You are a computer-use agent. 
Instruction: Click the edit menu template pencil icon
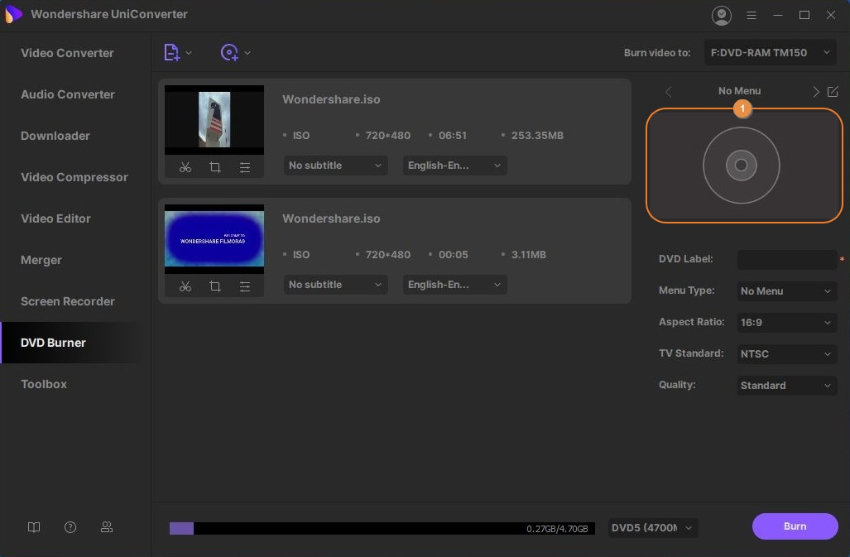click(833, 92)
